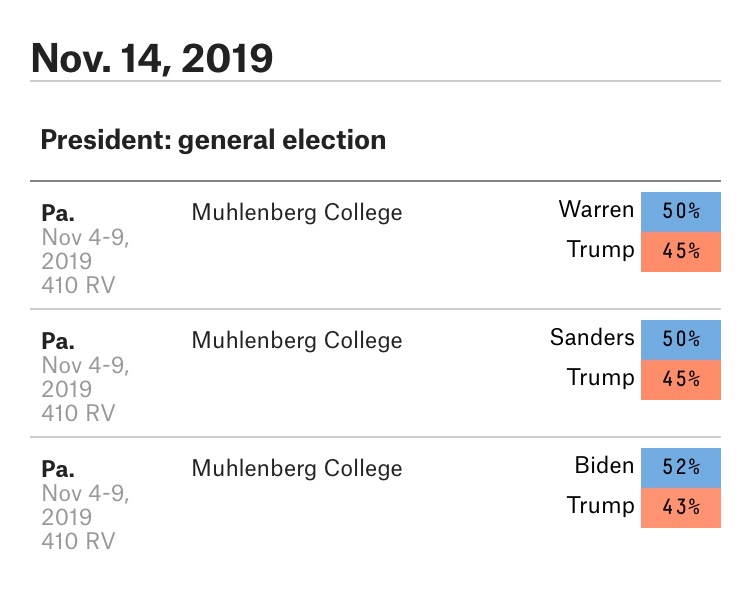Select Trump's red 45% box under Sanders

[680, 379]
